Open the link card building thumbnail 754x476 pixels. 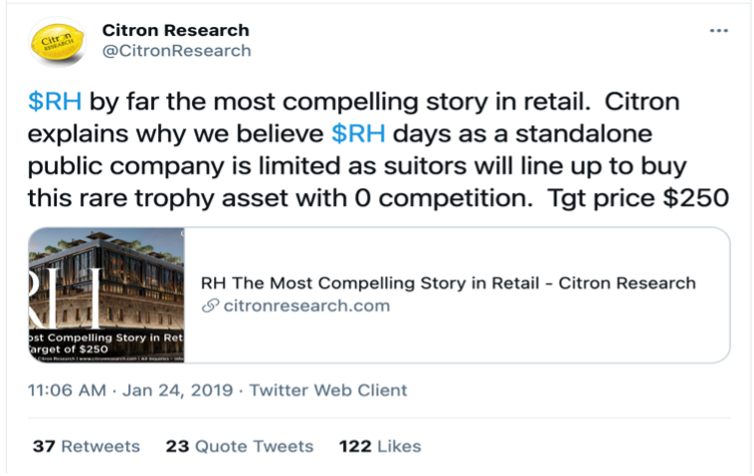click(x=107, y=294)
